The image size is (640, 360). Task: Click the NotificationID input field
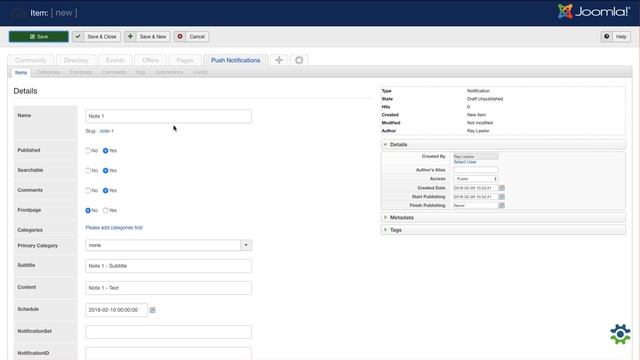click(x=169, y=353)
